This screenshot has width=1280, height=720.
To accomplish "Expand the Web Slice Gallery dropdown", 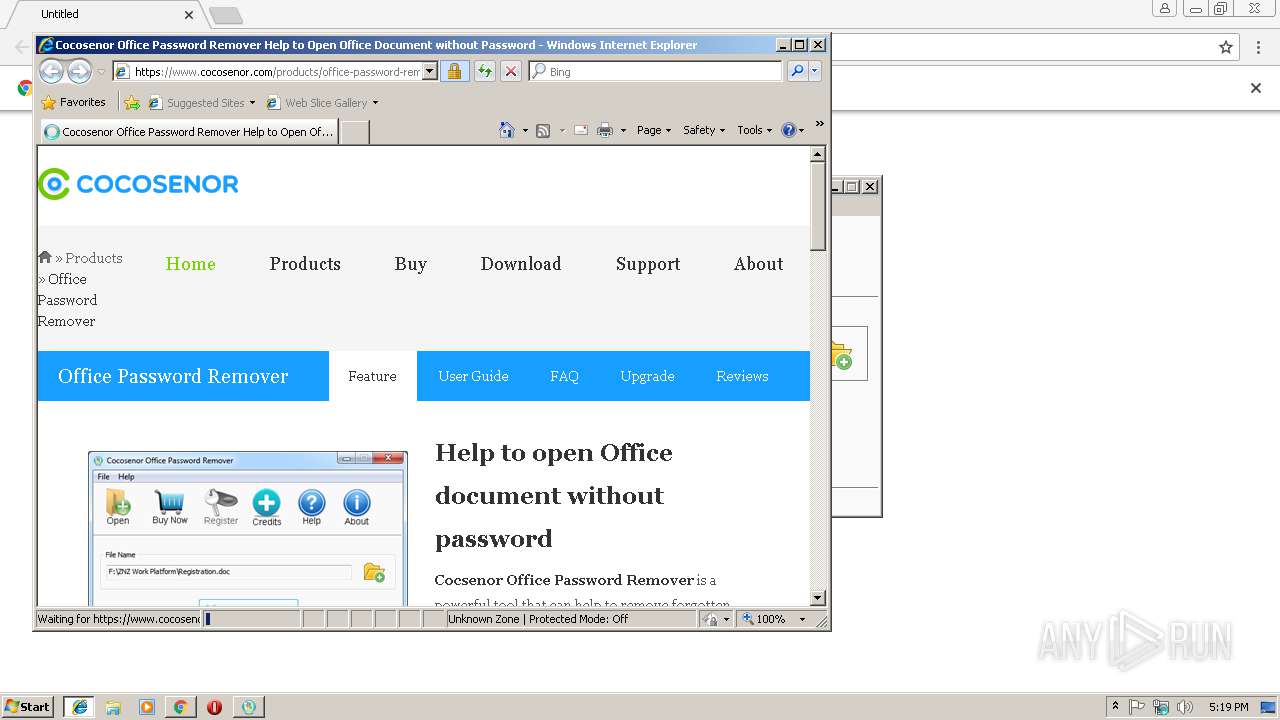I will tap(375, 103).
